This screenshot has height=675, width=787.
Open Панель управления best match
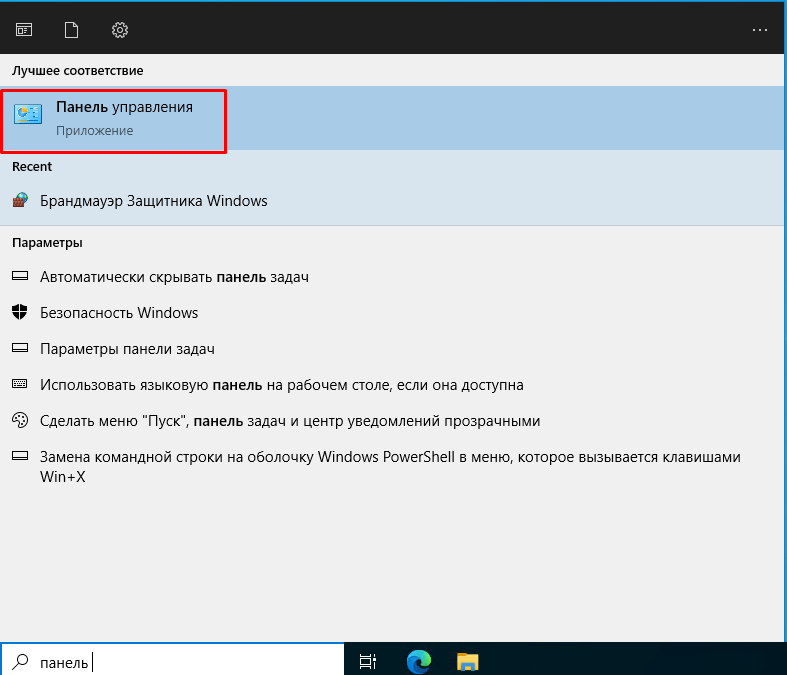(391, 118)
